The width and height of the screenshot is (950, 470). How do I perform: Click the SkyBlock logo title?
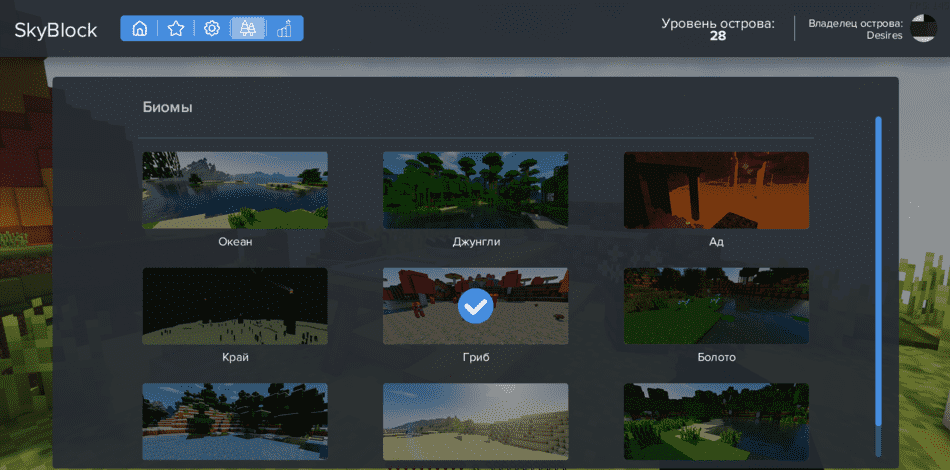[x=56, y=30]
